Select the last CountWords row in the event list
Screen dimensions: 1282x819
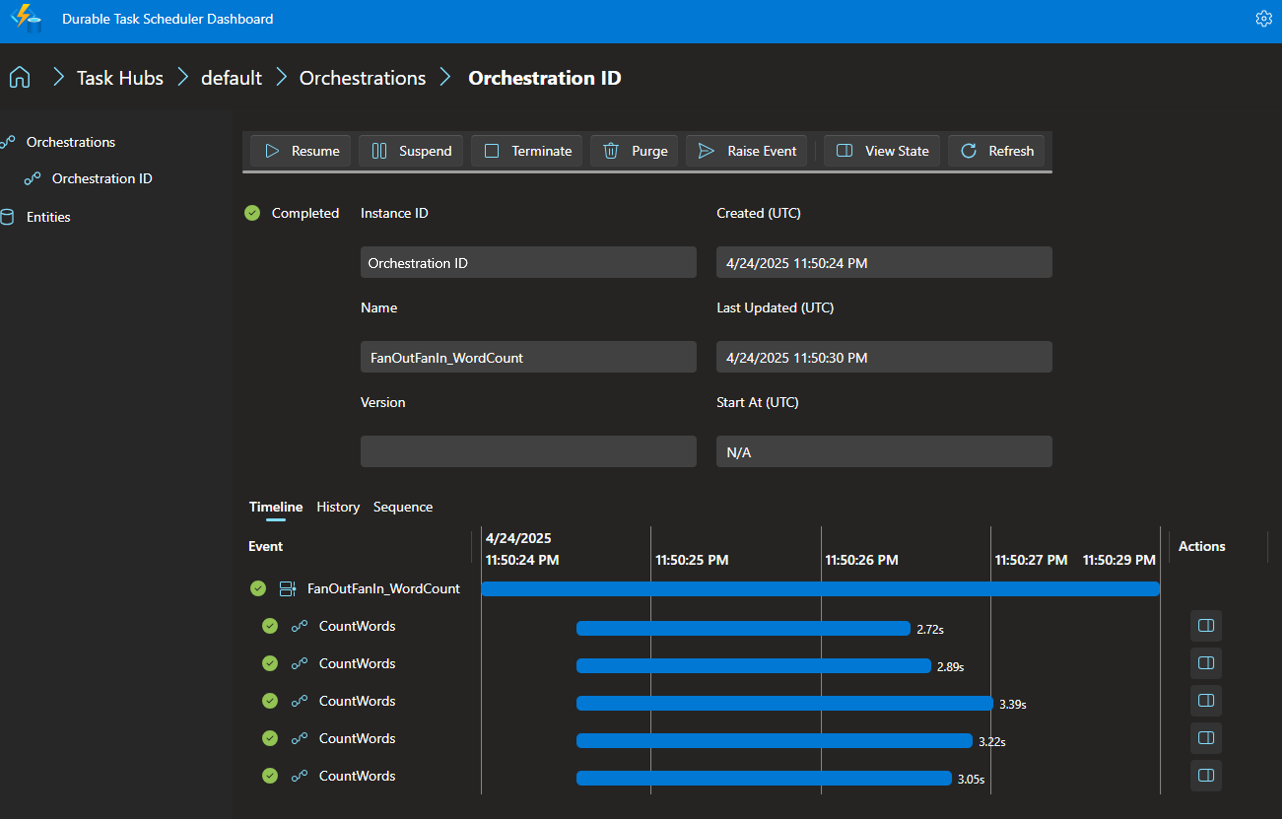[355, 775]
